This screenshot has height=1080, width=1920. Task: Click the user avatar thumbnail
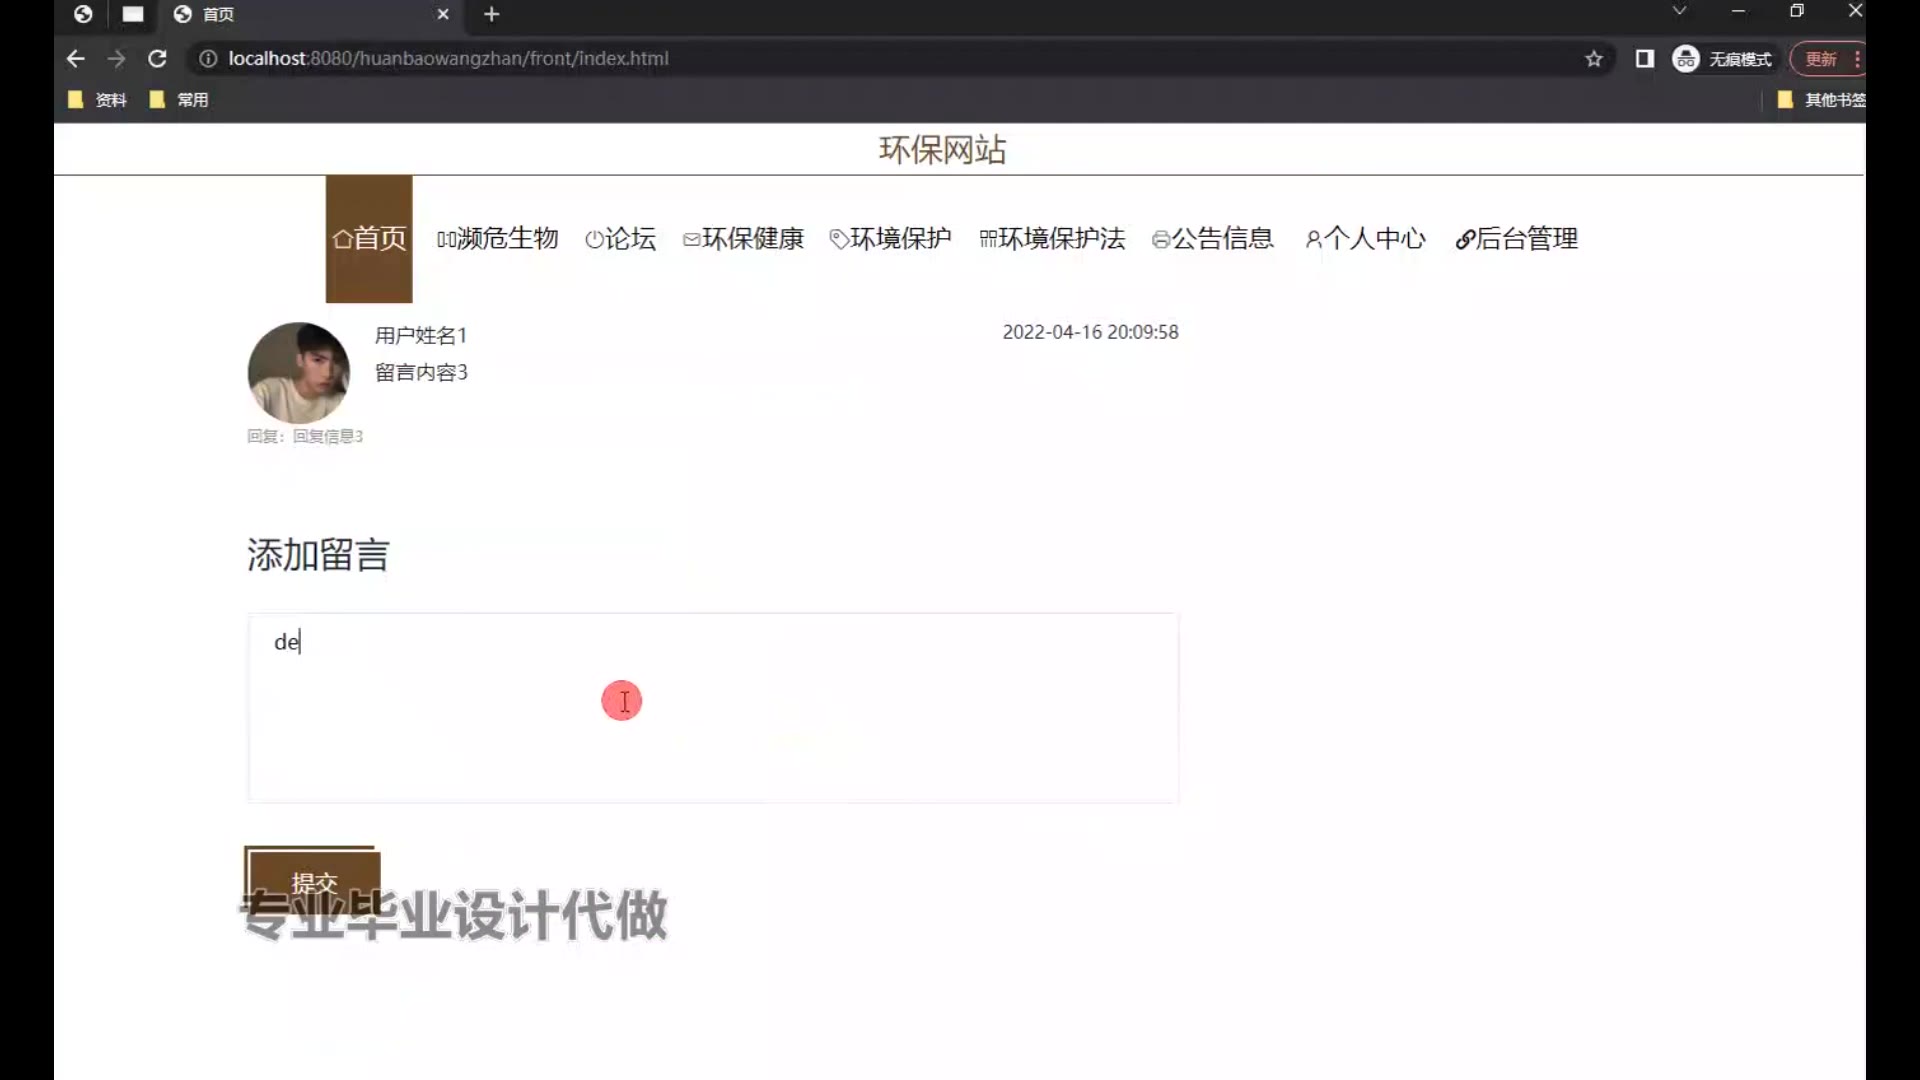pyautogui.click(x=298, y=372)
